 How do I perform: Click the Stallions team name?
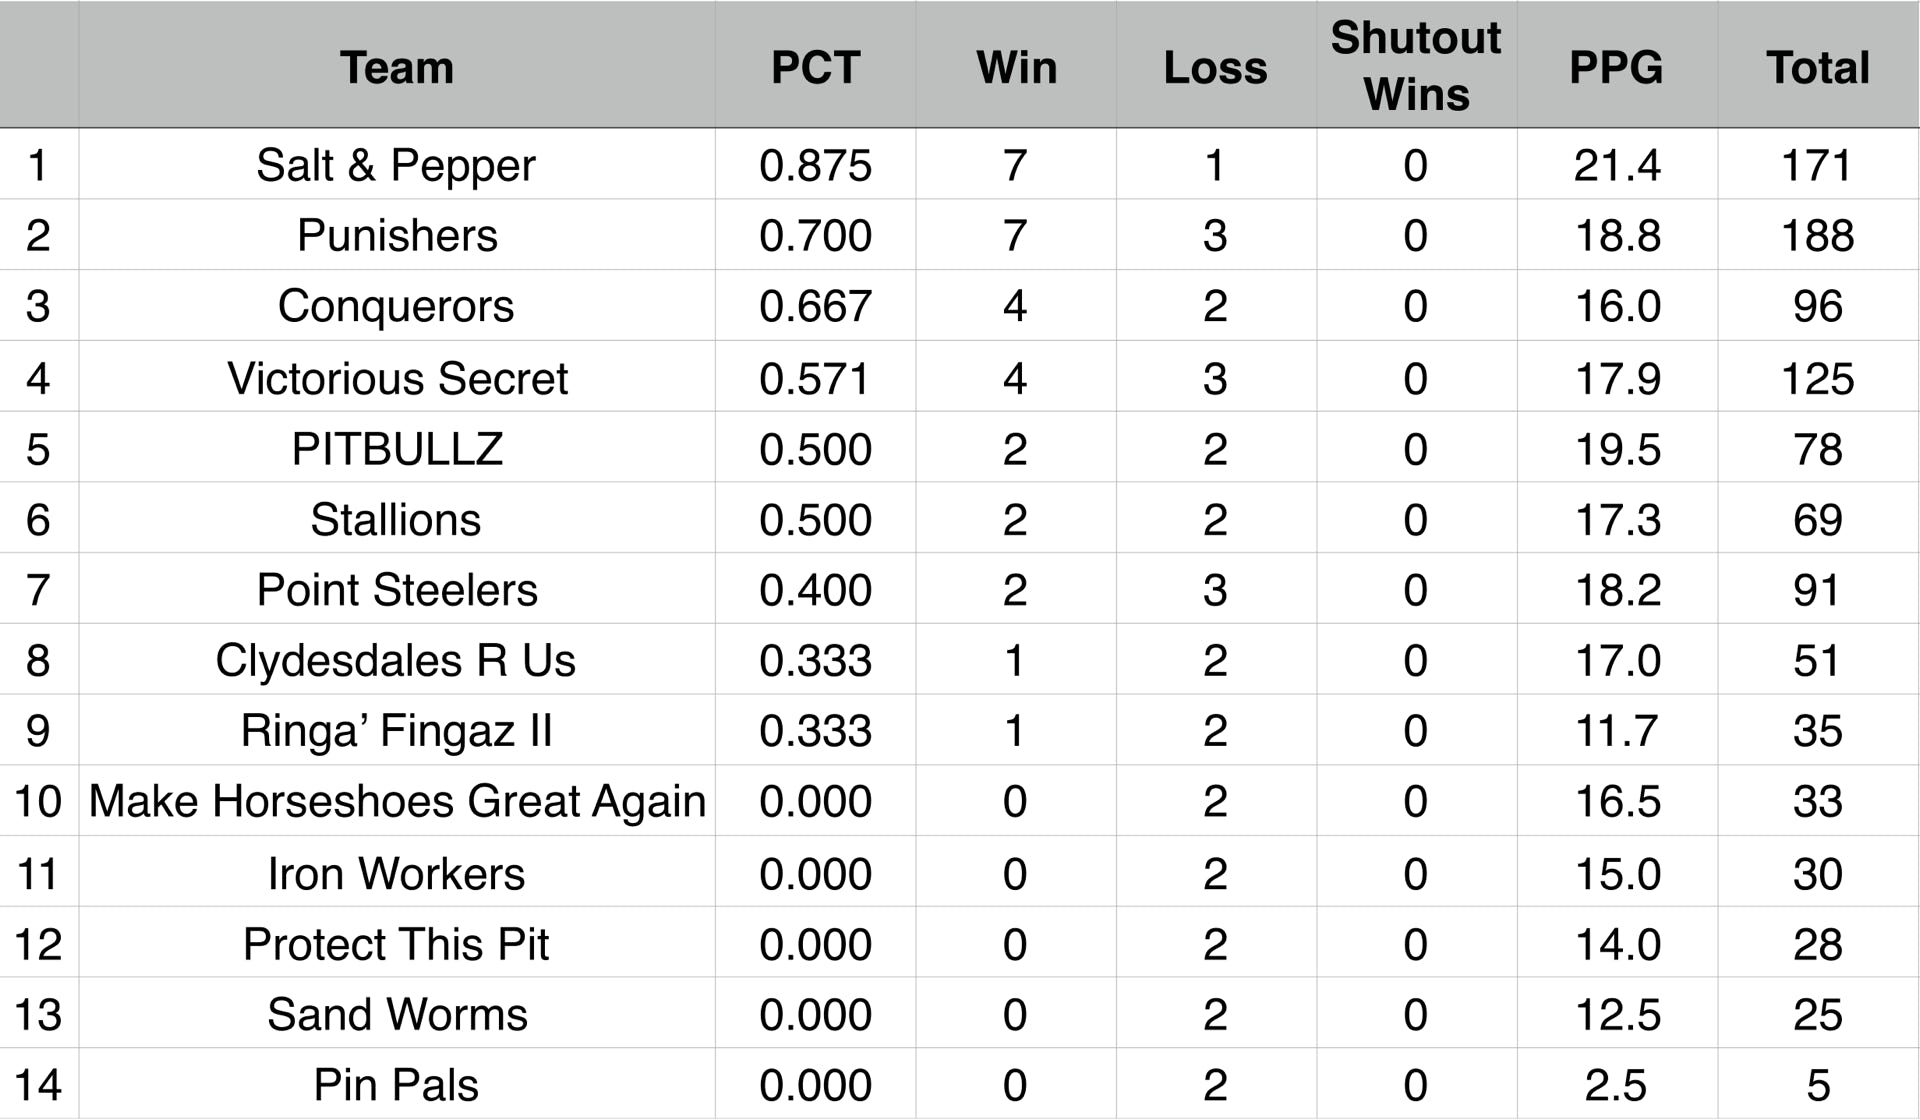396,520
